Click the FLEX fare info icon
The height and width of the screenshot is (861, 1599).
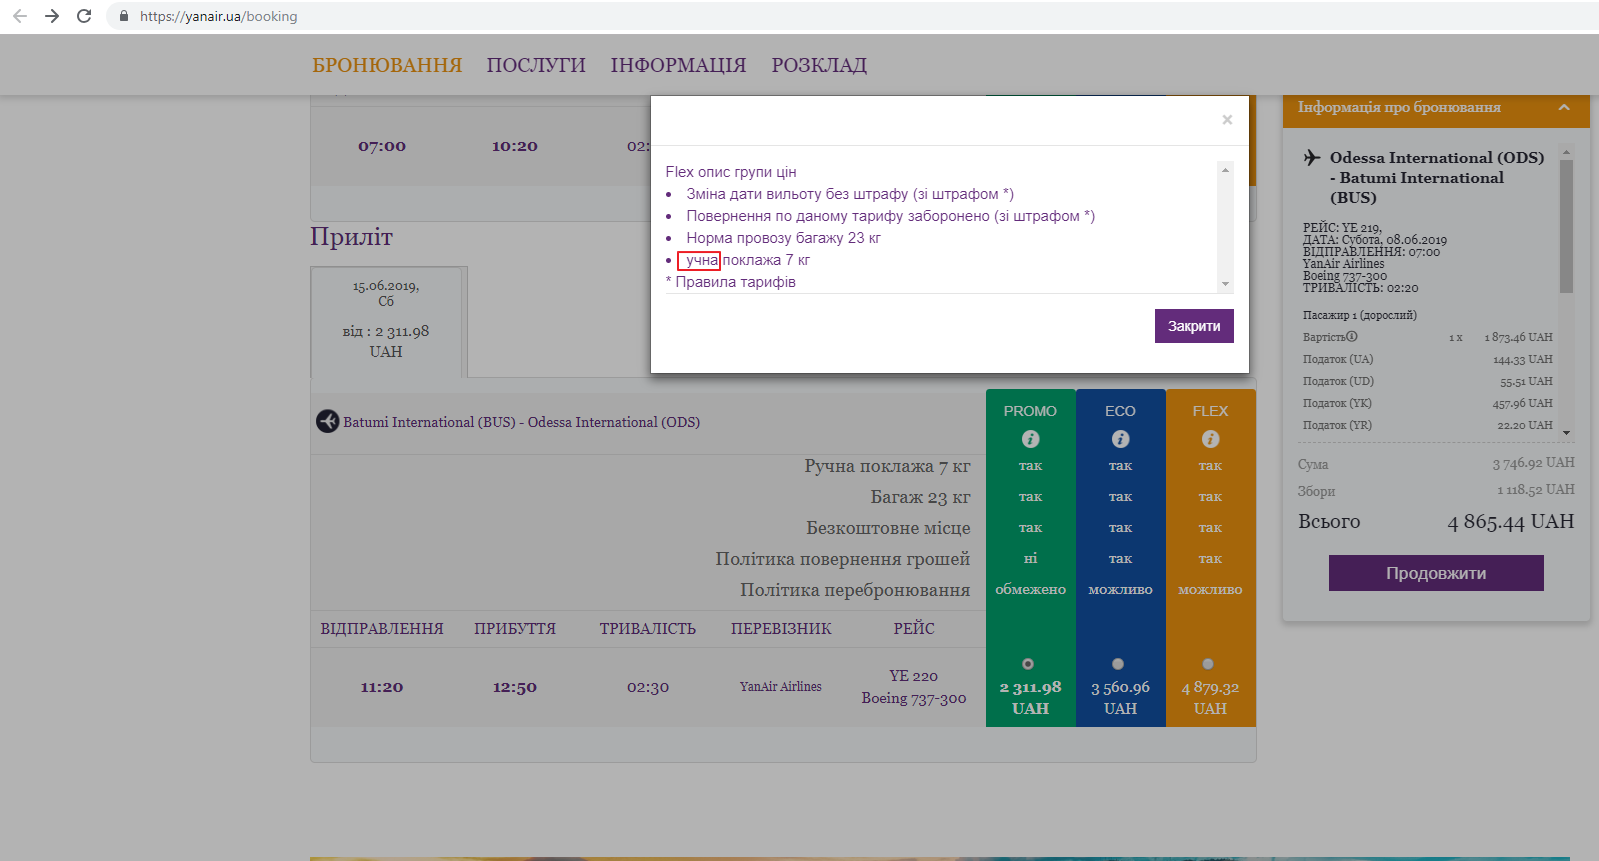(1210, 439)
